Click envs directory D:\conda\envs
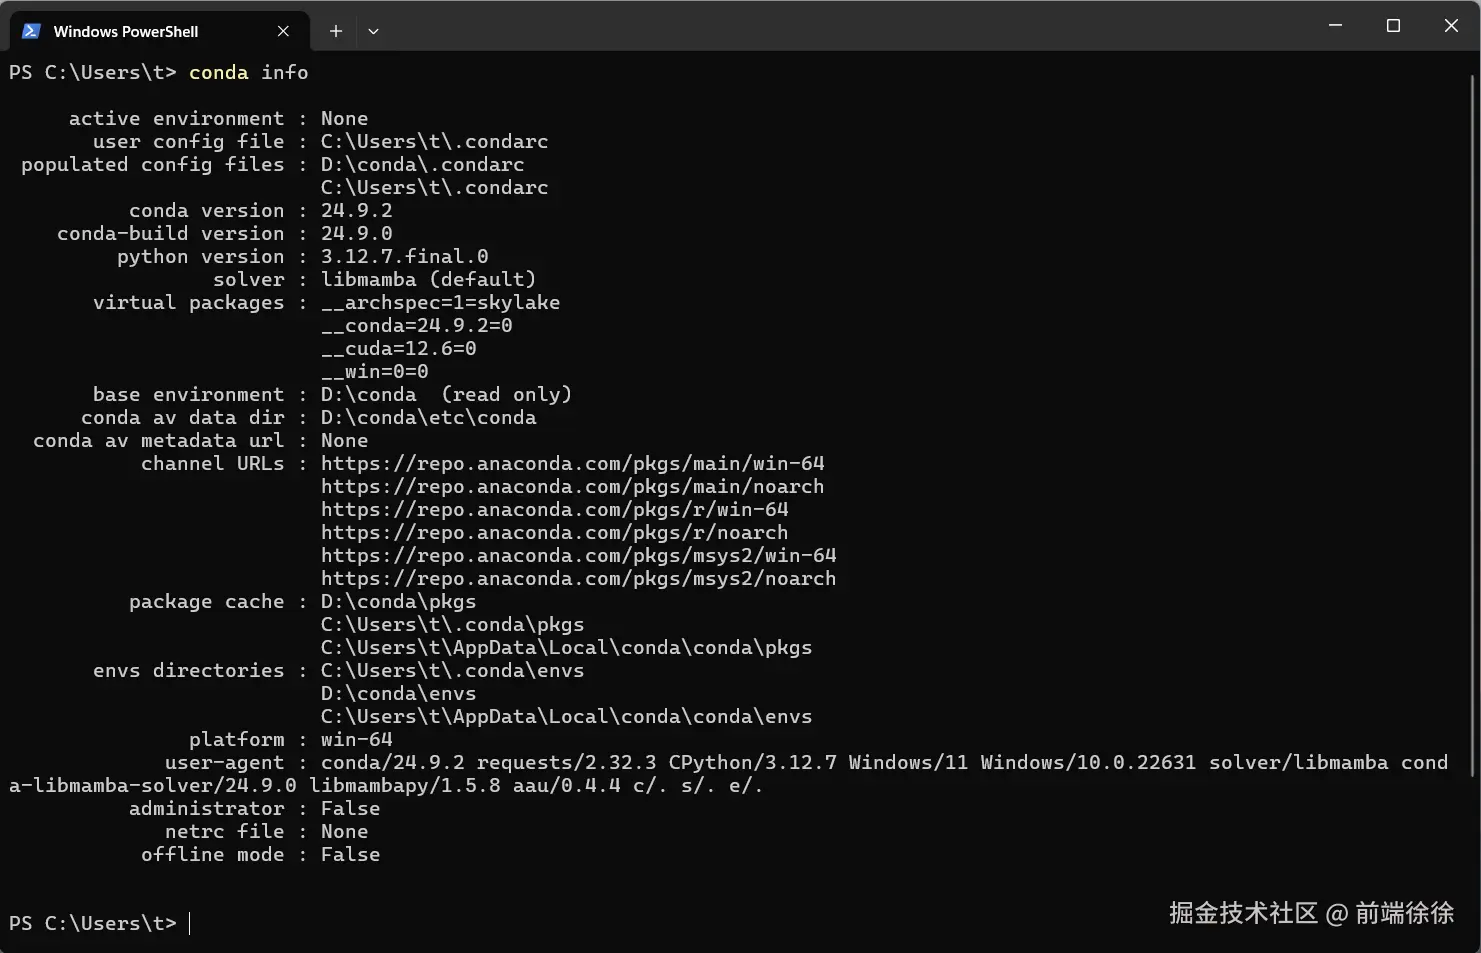The image size is (1481, 953). [x=398, y=693]
